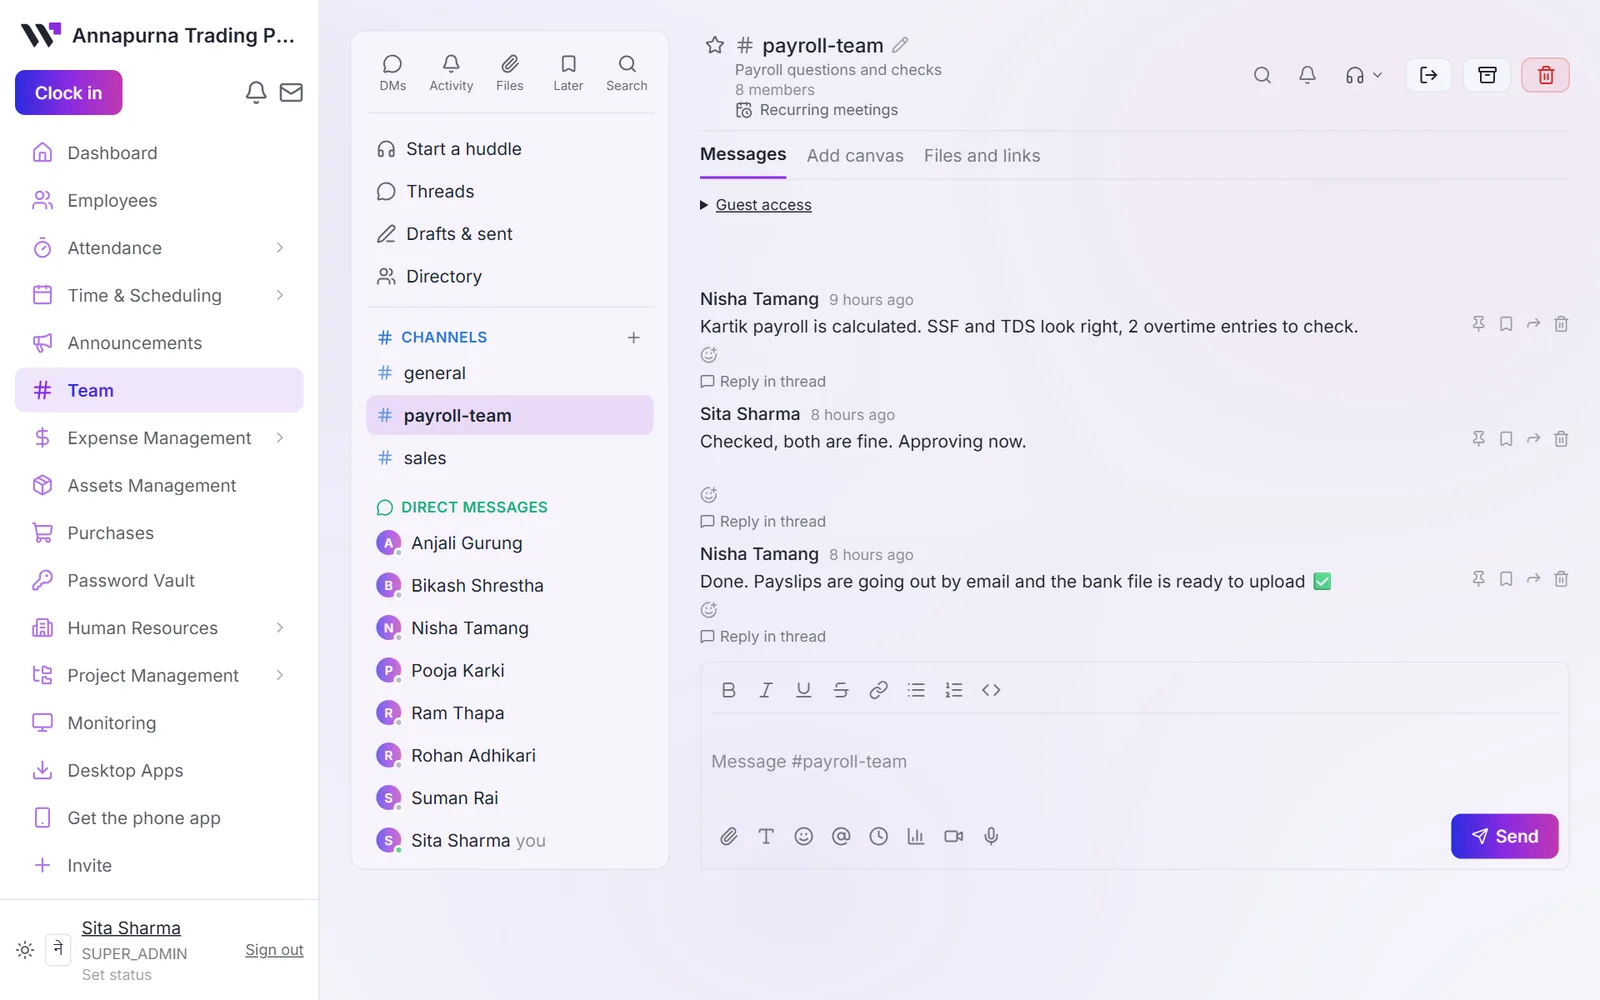Add reaction to Nisha's Kartik payroll message
The height and width of the screenshot is (1000, 1600).
coord(709,355)
